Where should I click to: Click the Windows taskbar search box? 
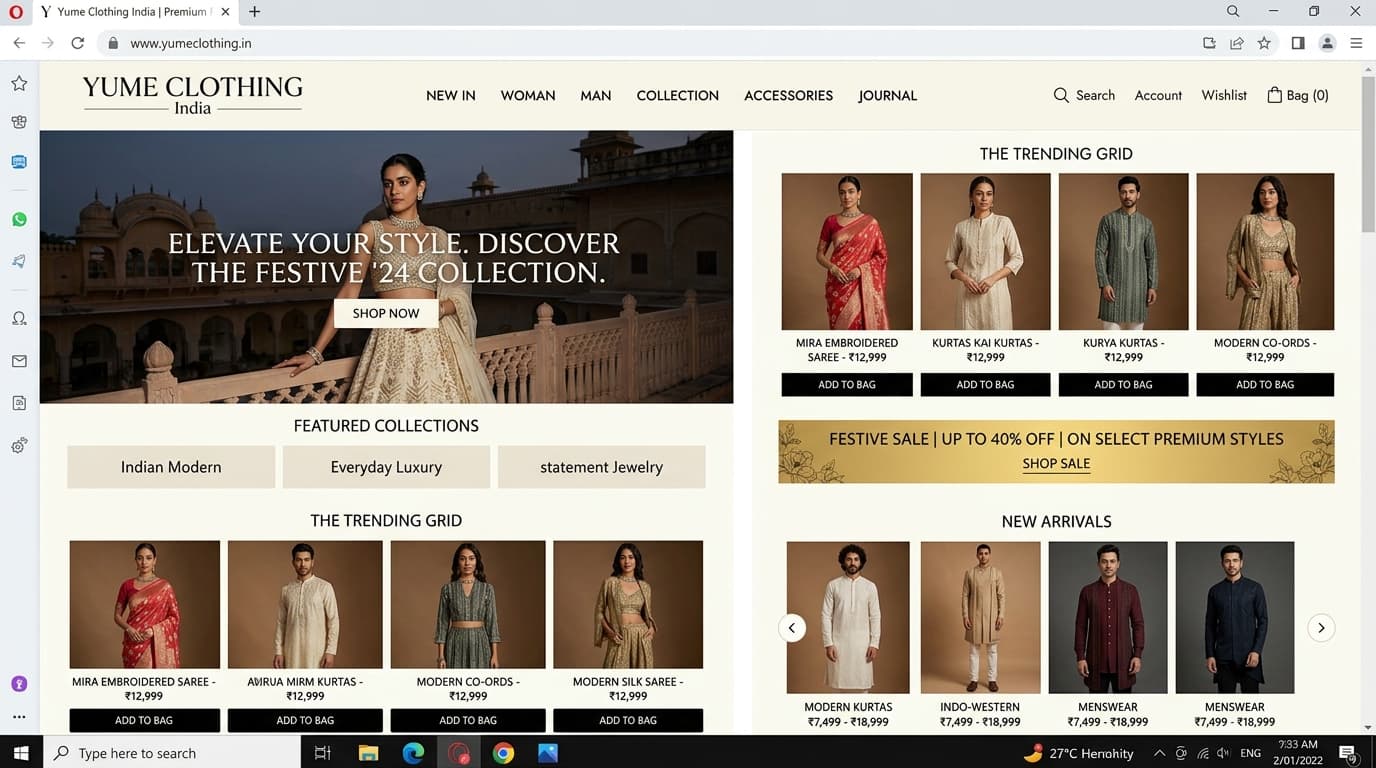(x=172, y=753)
